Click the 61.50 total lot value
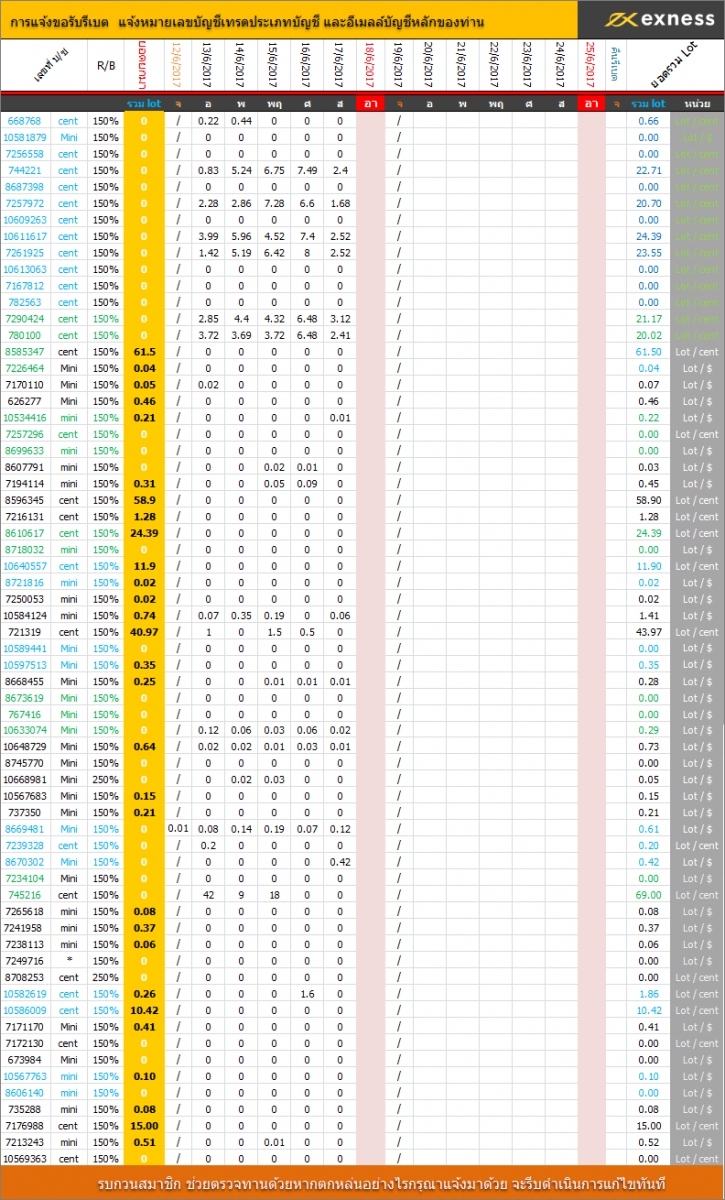Screen dimensions: 725x1200 [x=648, y=352]
